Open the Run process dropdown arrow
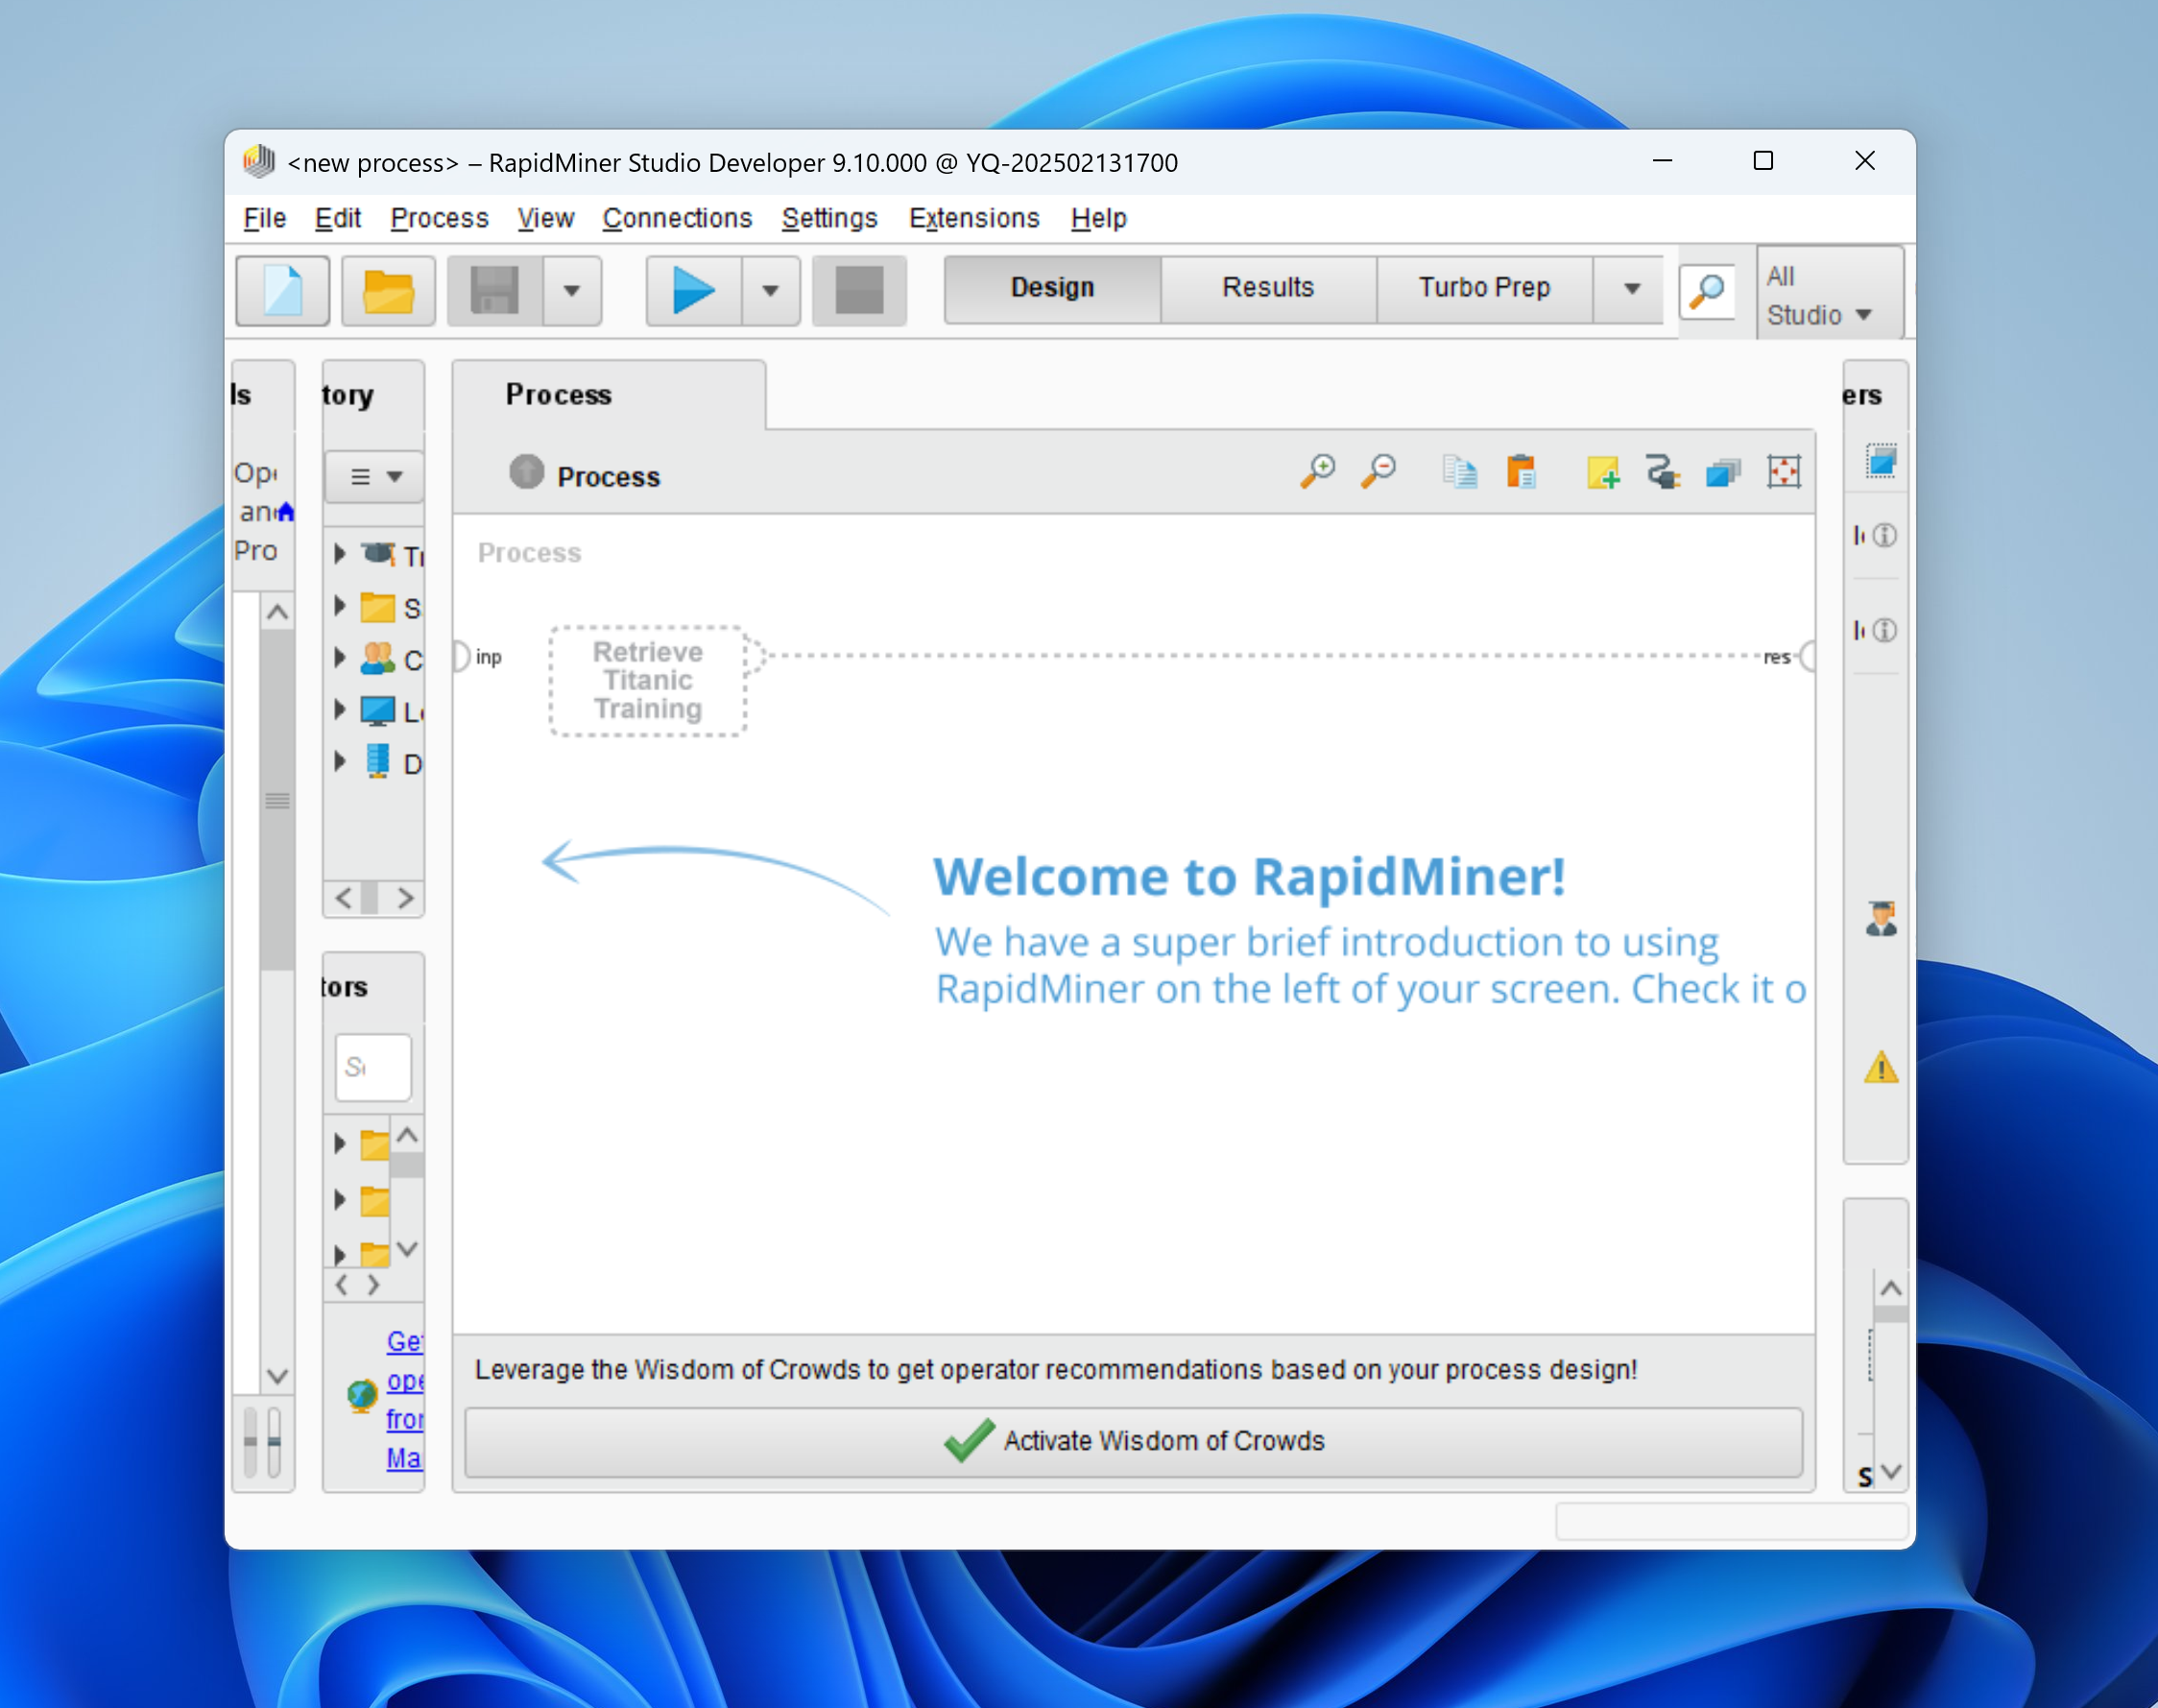Image resolution: width=2158 pixels, height=1708 pixels. 770,291
